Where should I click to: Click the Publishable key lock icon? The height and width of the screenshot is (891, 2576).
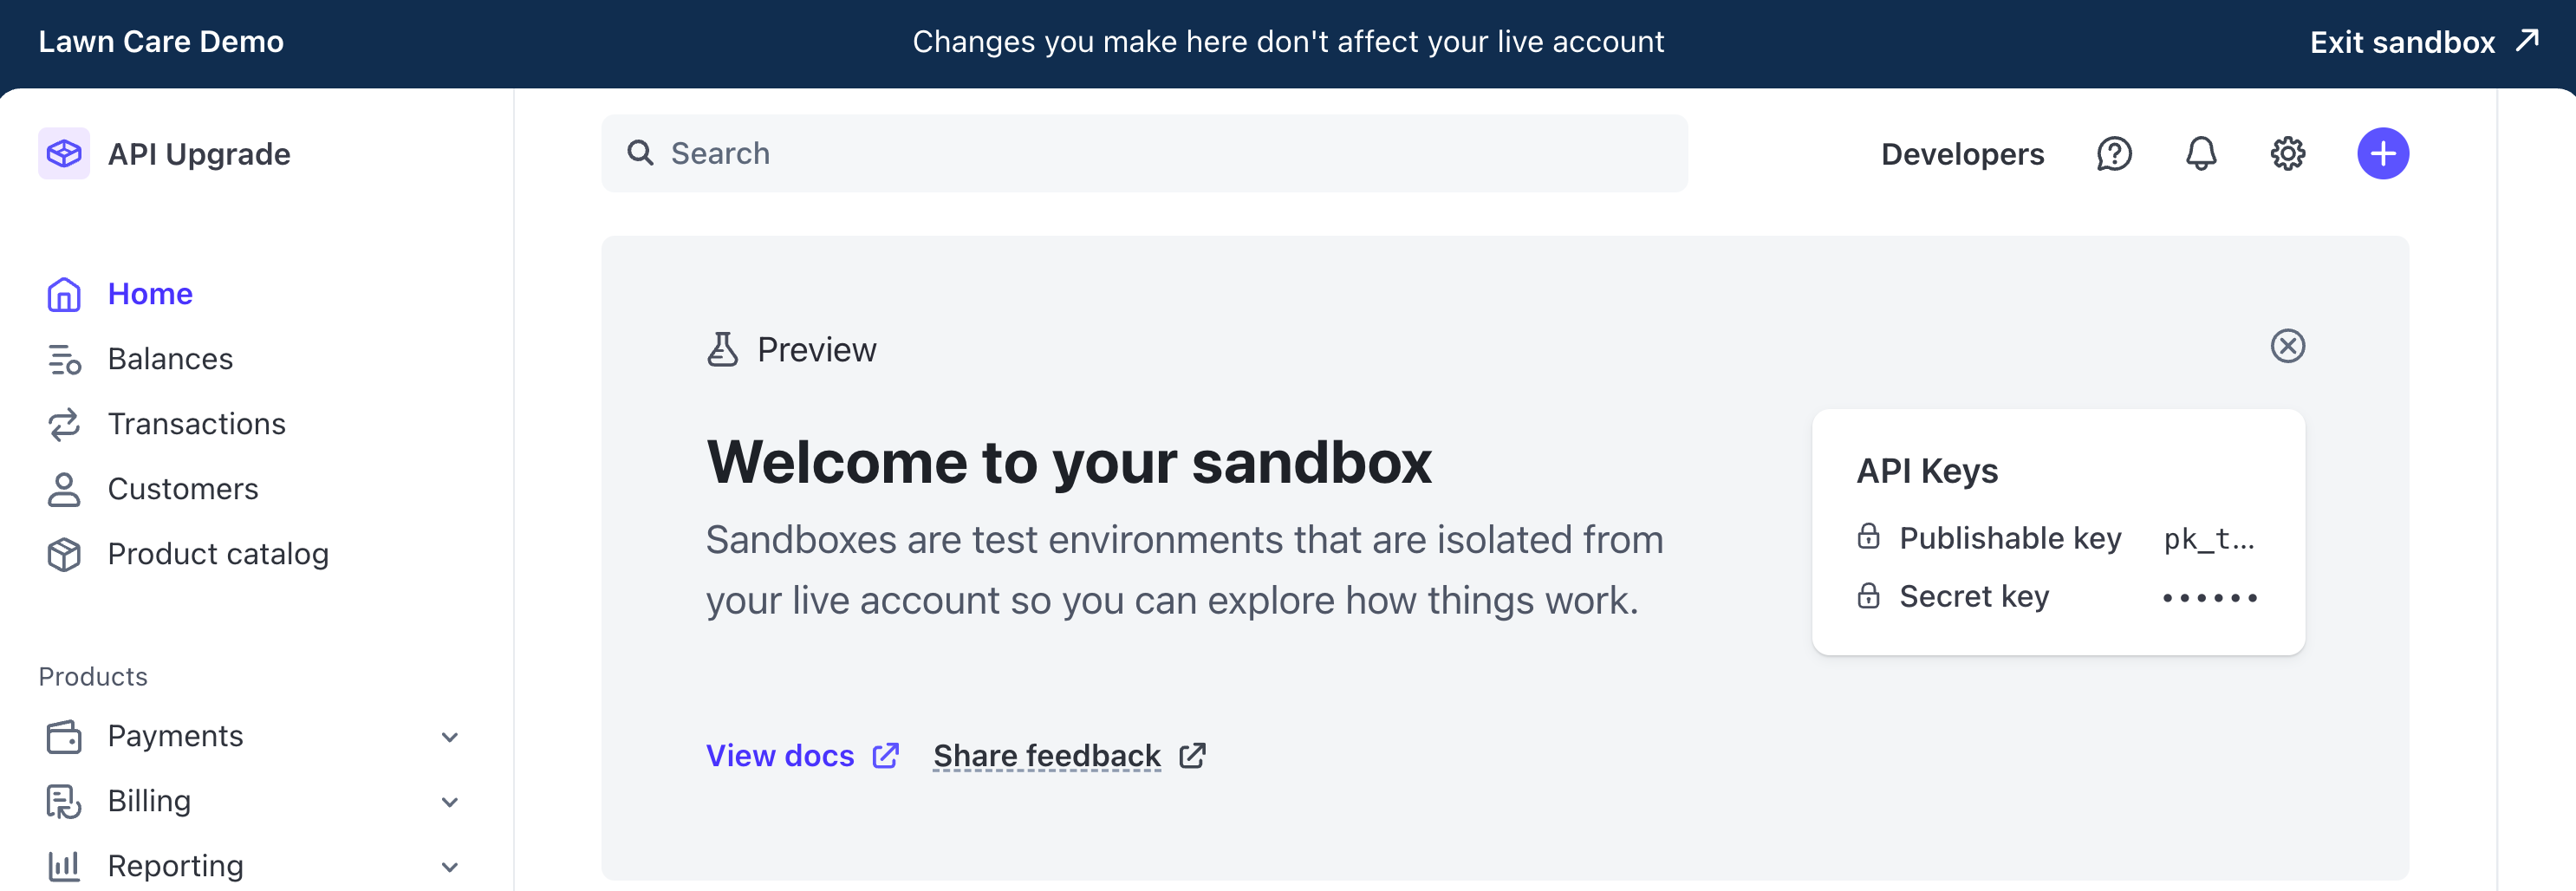click(x=1868, y=537)
